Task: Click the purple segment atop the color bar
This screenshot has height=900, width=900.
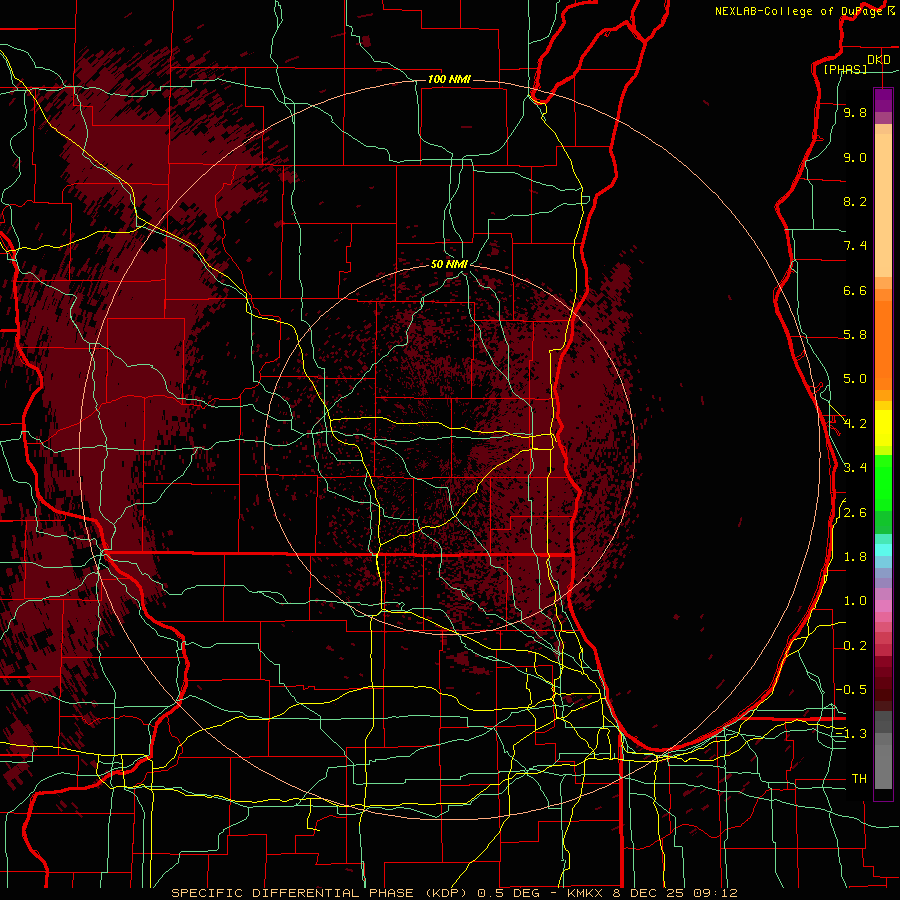Action: coord(883,100)
